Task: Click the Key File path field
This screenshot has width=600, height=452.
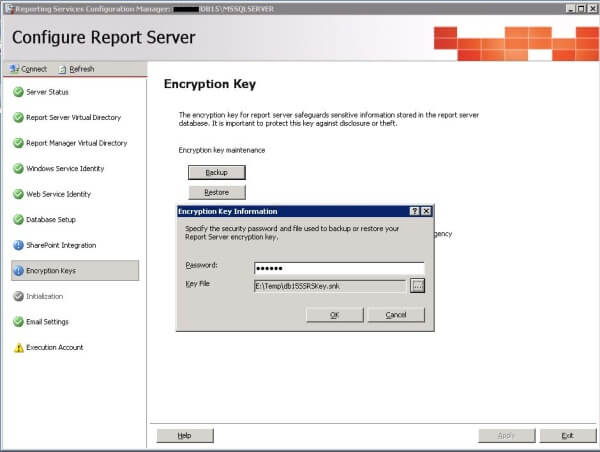Action: click(330, 286)
